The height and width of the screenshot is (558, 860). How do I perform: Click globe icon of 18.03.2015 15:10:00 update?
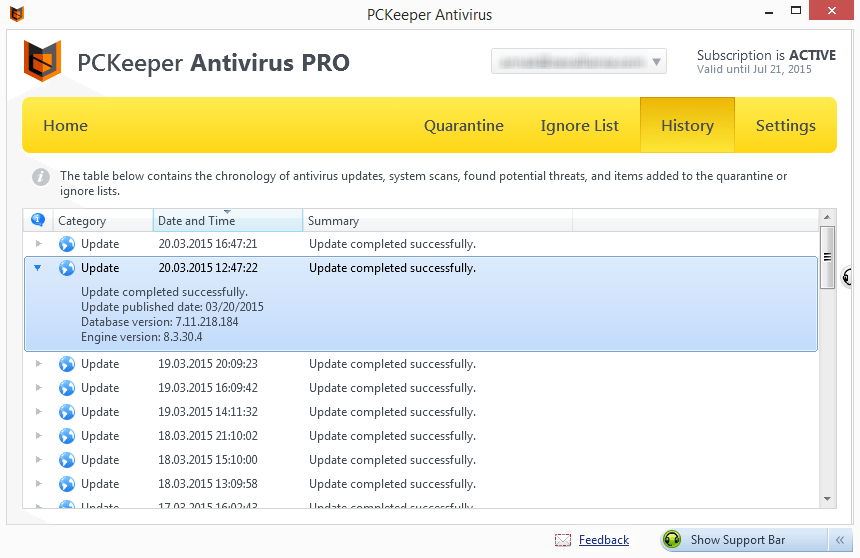[x=67, y=460]
